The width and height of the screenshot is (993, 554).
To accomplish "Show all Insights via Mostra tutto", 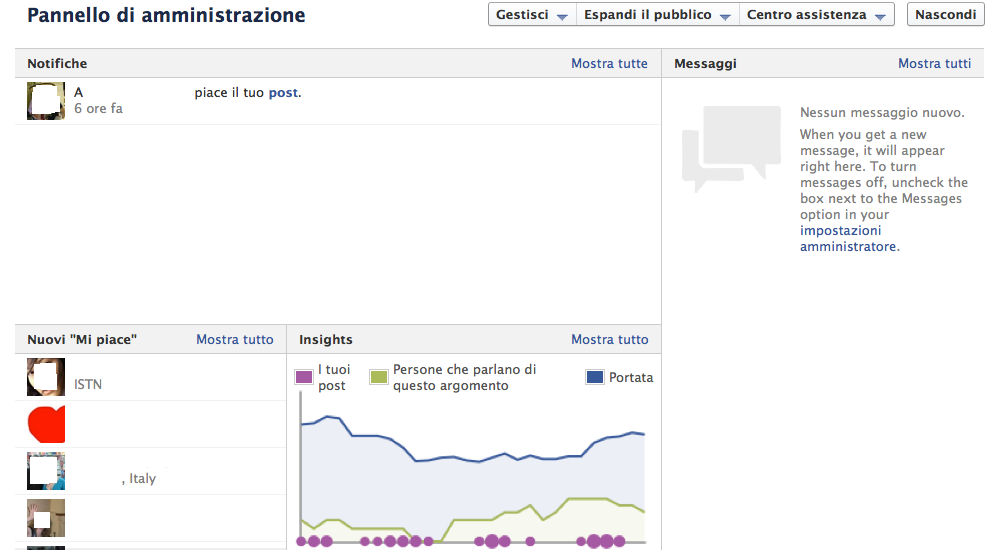I will pos(609,339).
